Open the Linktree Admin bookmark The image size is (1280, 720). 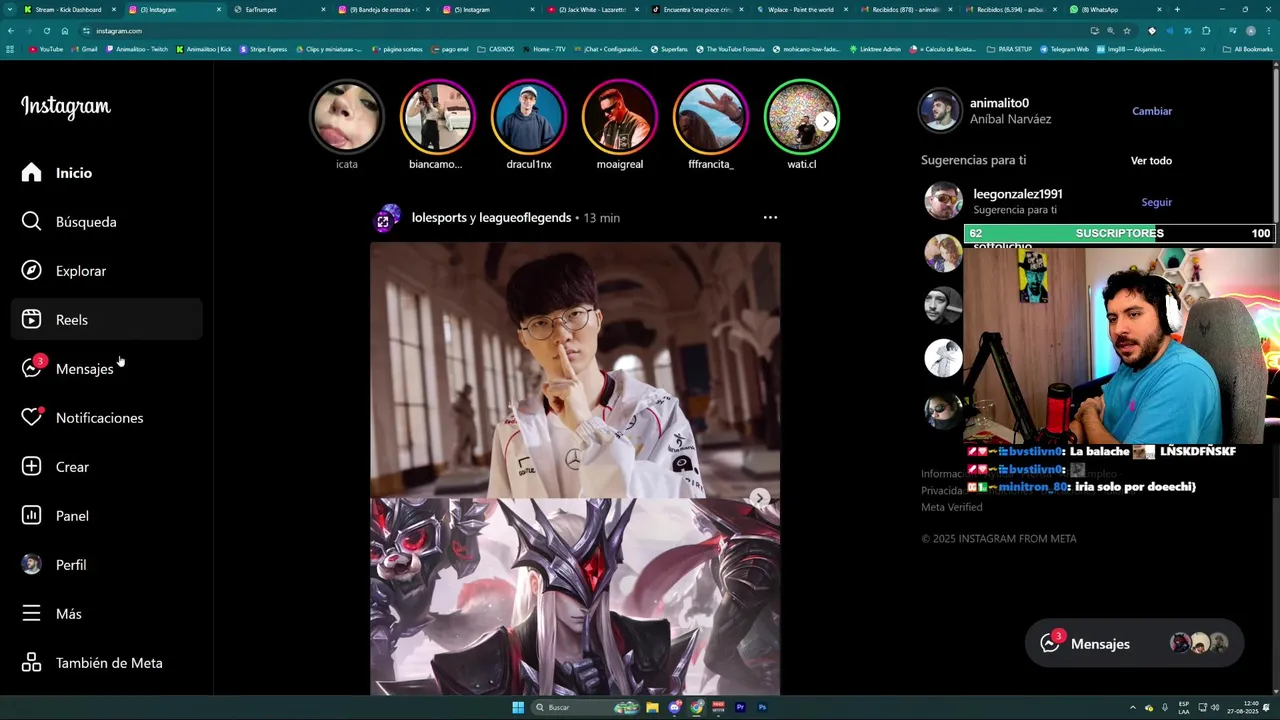click(875, 49)
